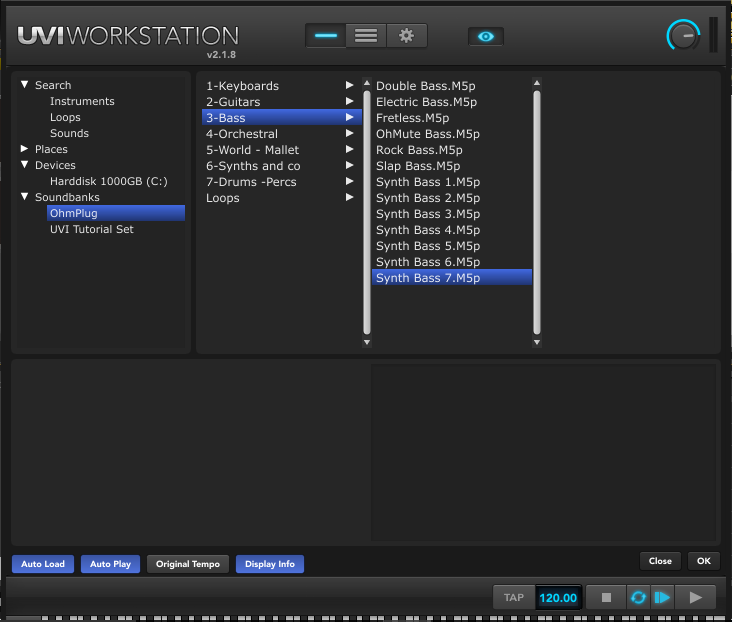Open the 1-Keyboards category
Image resolution: width=732 pixels, height=622 pixels.
coord(281,86)
